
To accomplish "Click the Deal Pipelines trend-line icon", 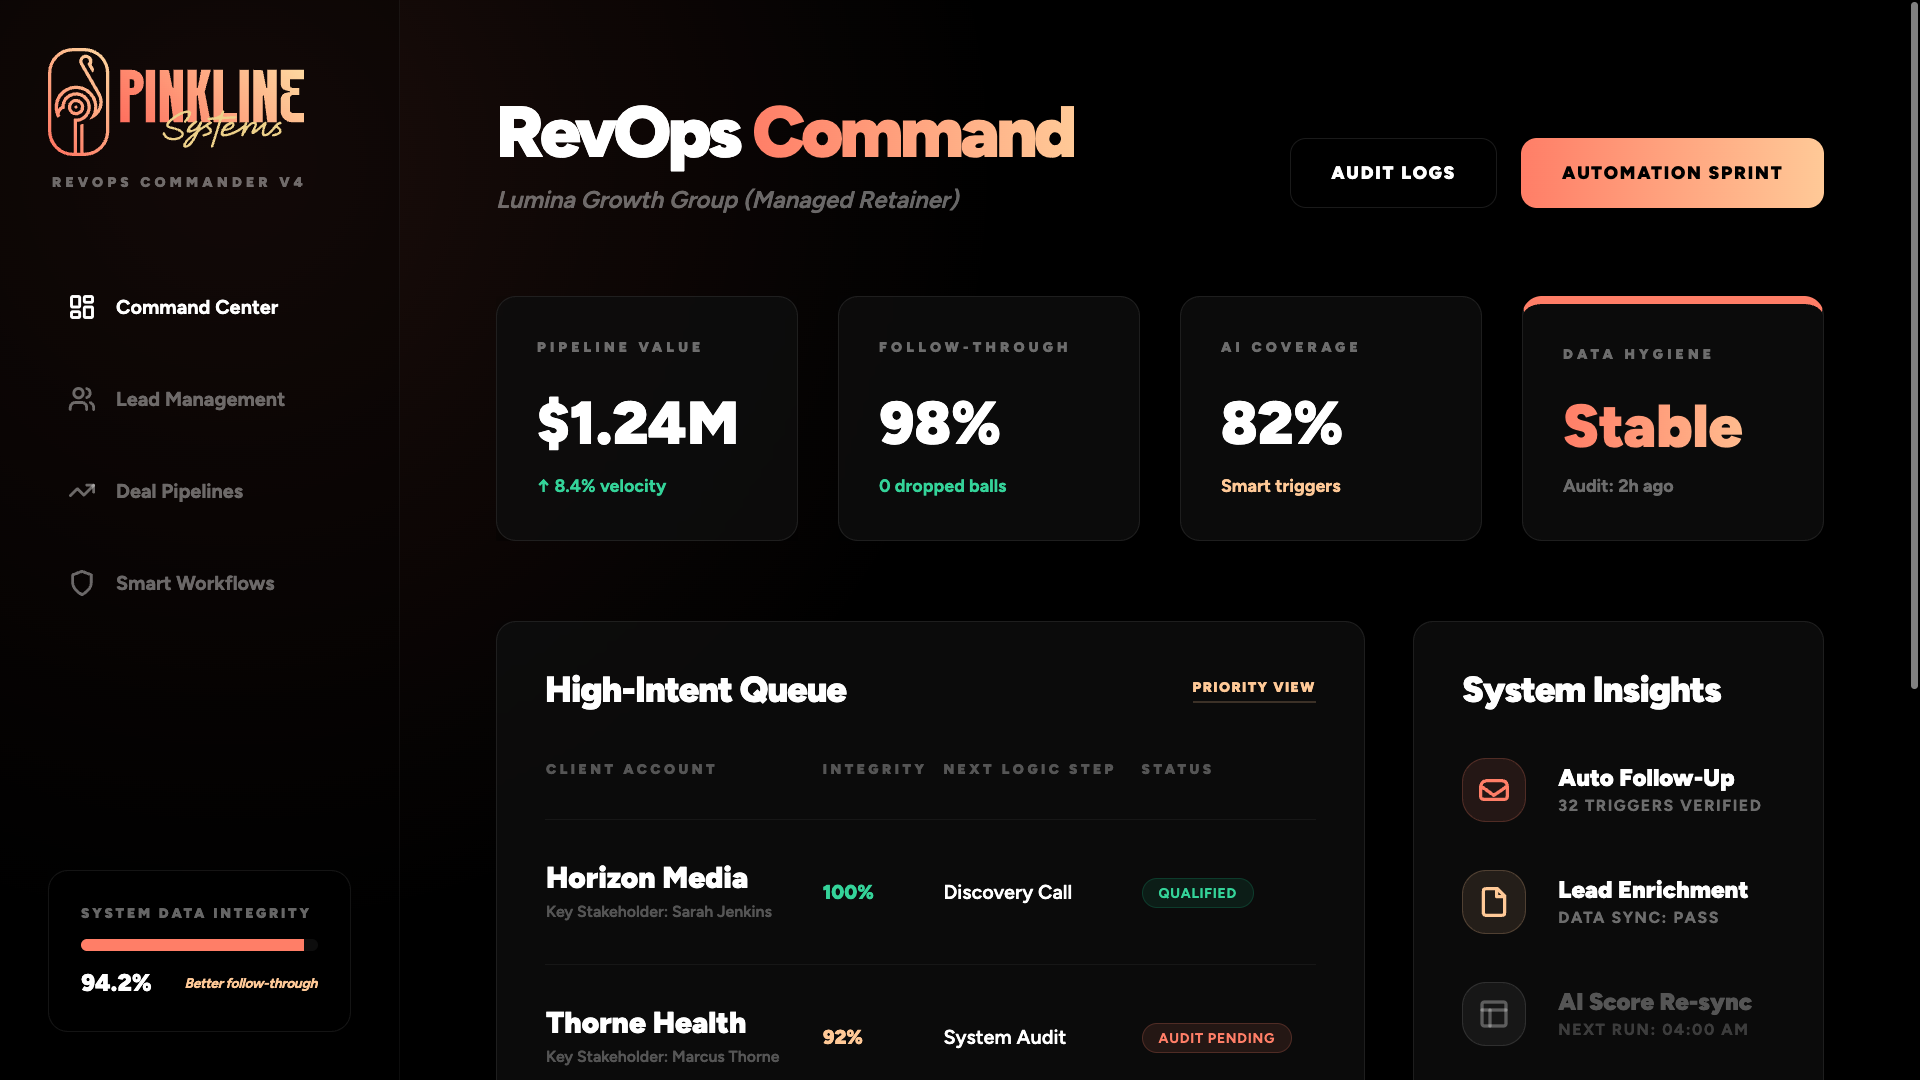I will [81, 491].
